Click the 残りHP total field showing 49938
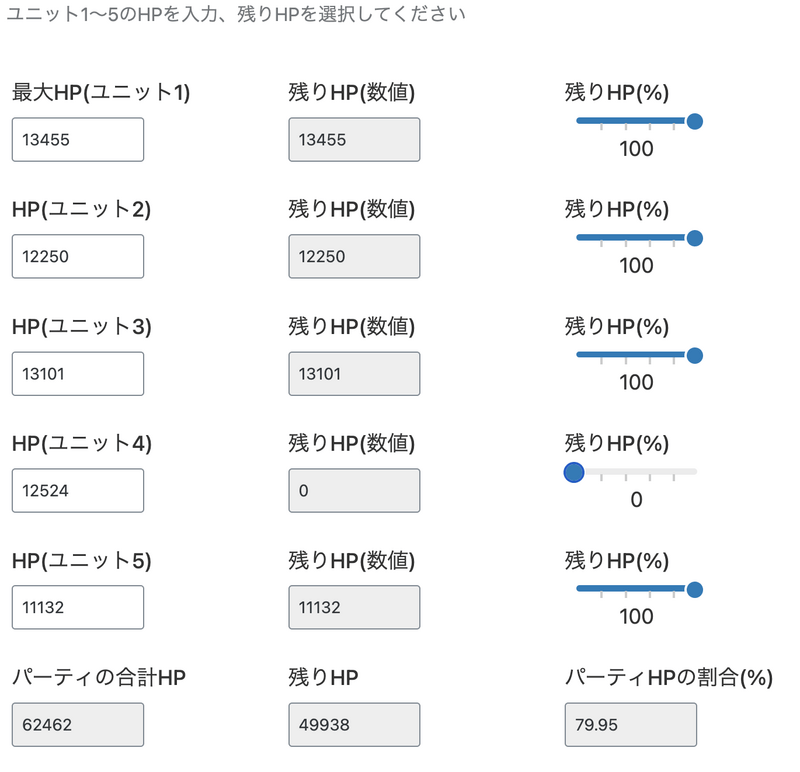This screenshot has width=800, height=772. click(354, 725)
